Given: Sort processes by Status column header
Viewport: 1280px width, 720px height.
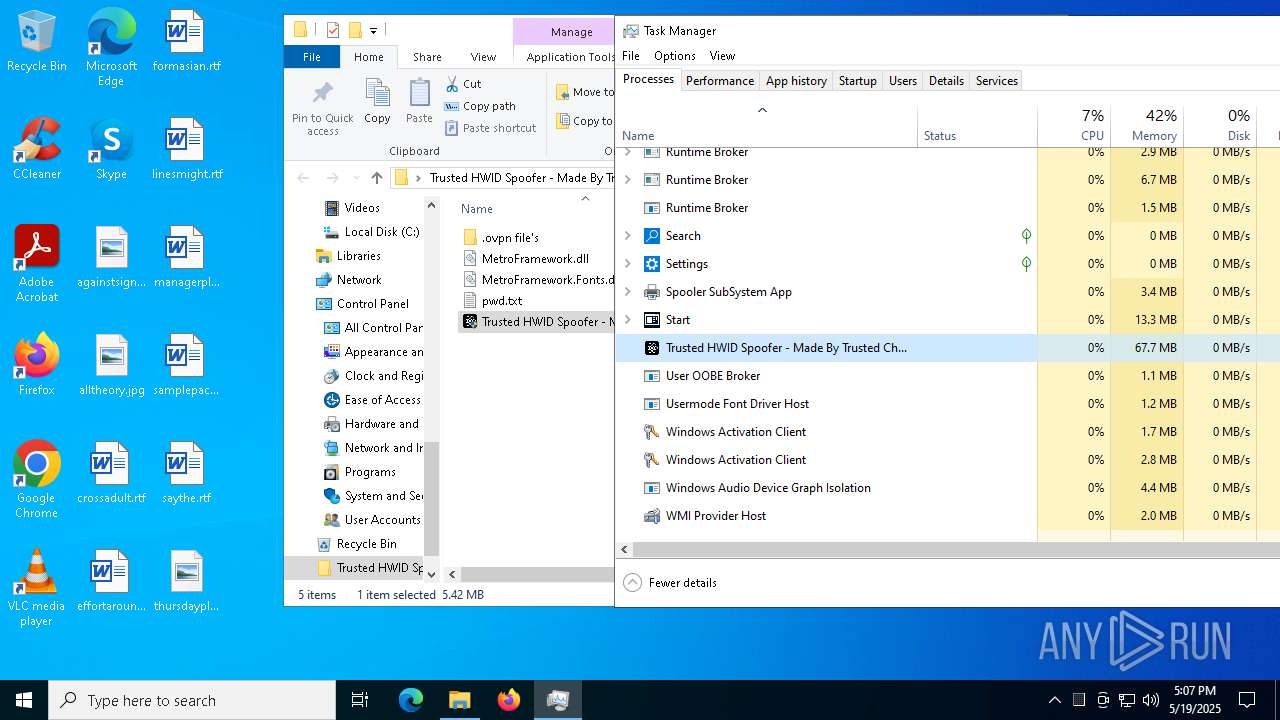Looking at the screenshot, I should (x=977, y=125).
